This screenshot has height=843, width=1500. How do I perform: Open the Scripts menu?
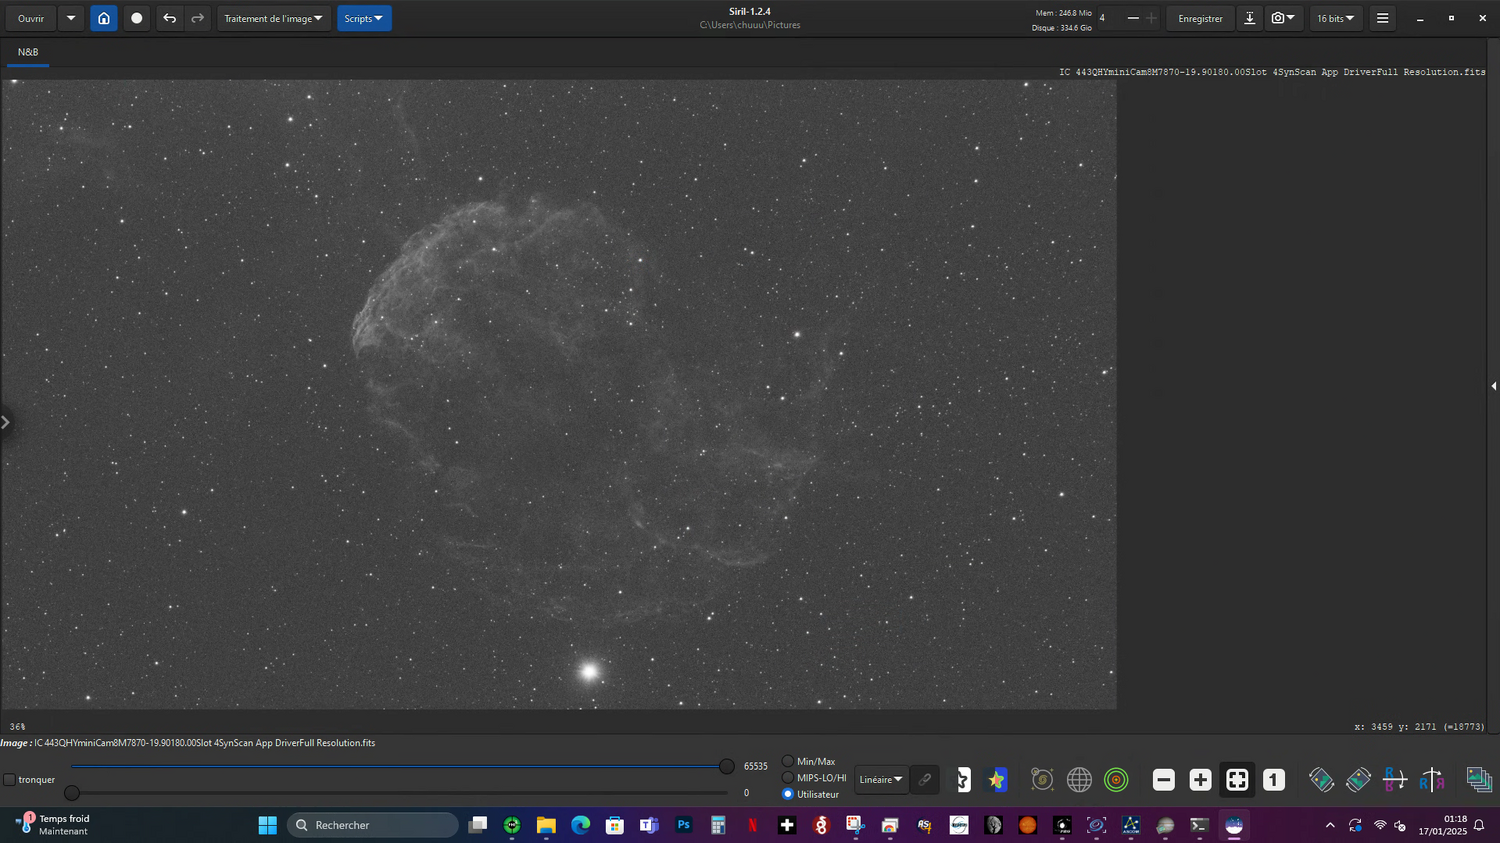click(x=364, y=18)
